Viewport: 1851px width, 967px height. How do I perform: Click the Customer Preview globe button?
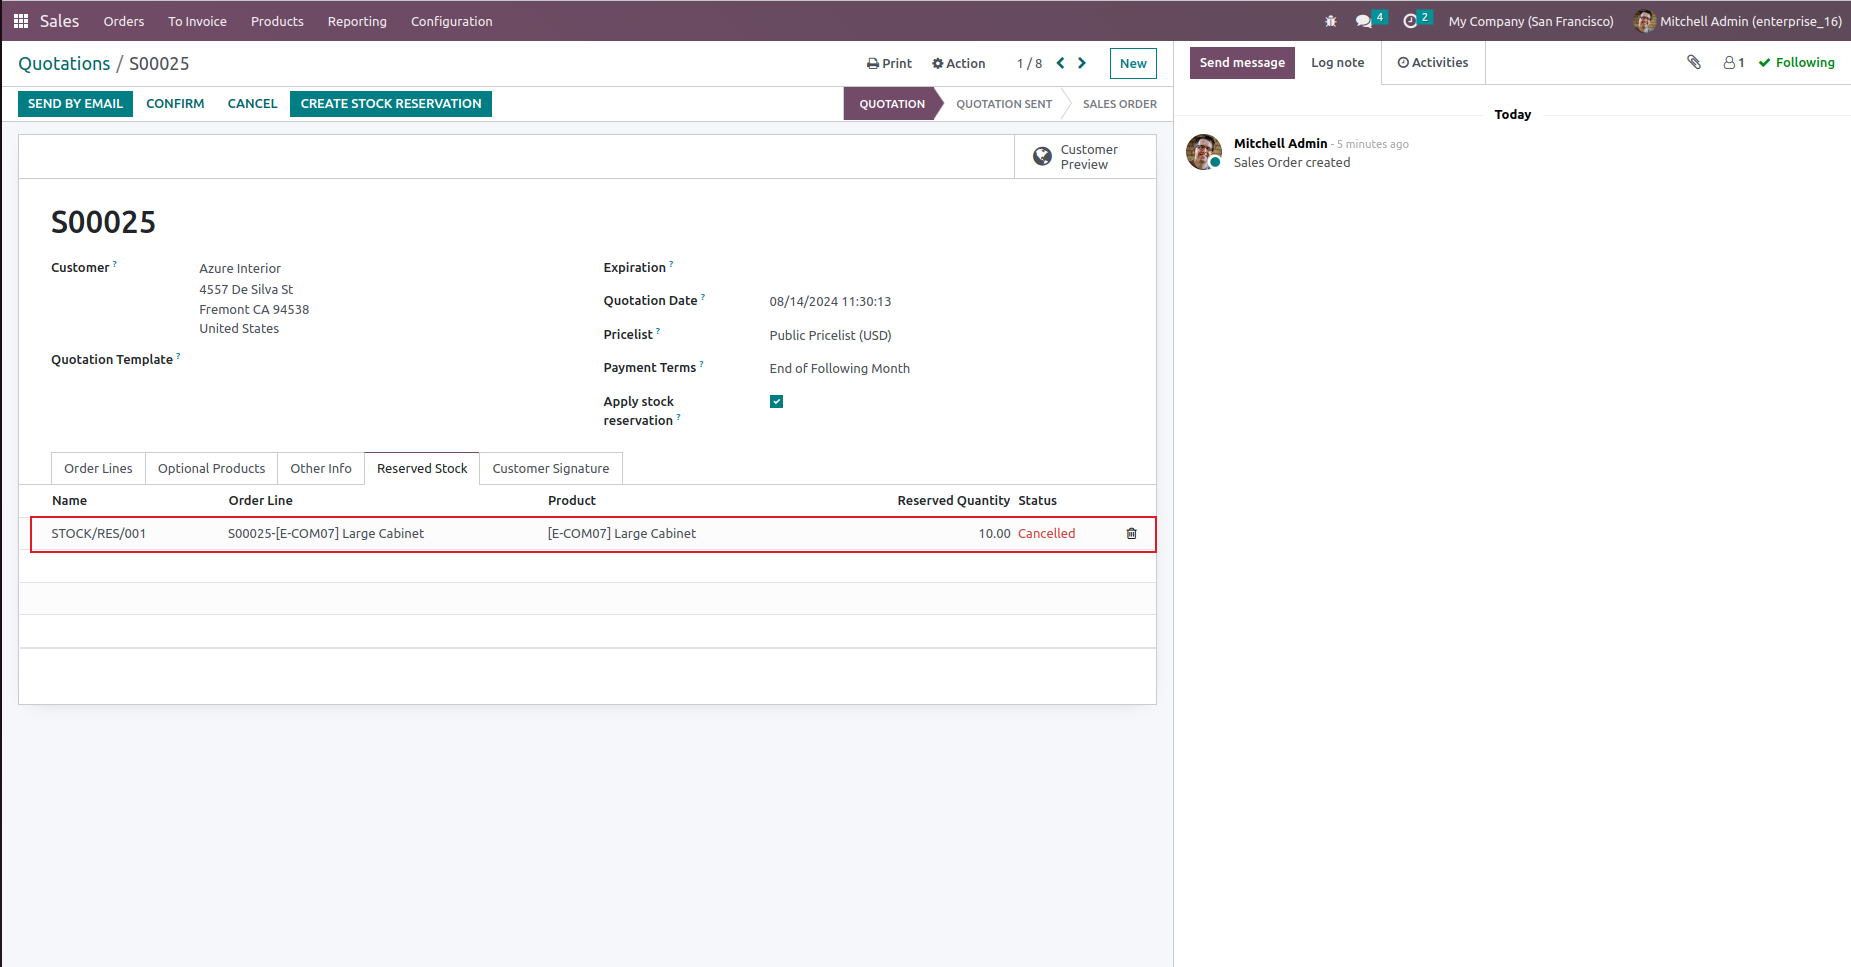pyautogui.click(x=1085, y=157)
